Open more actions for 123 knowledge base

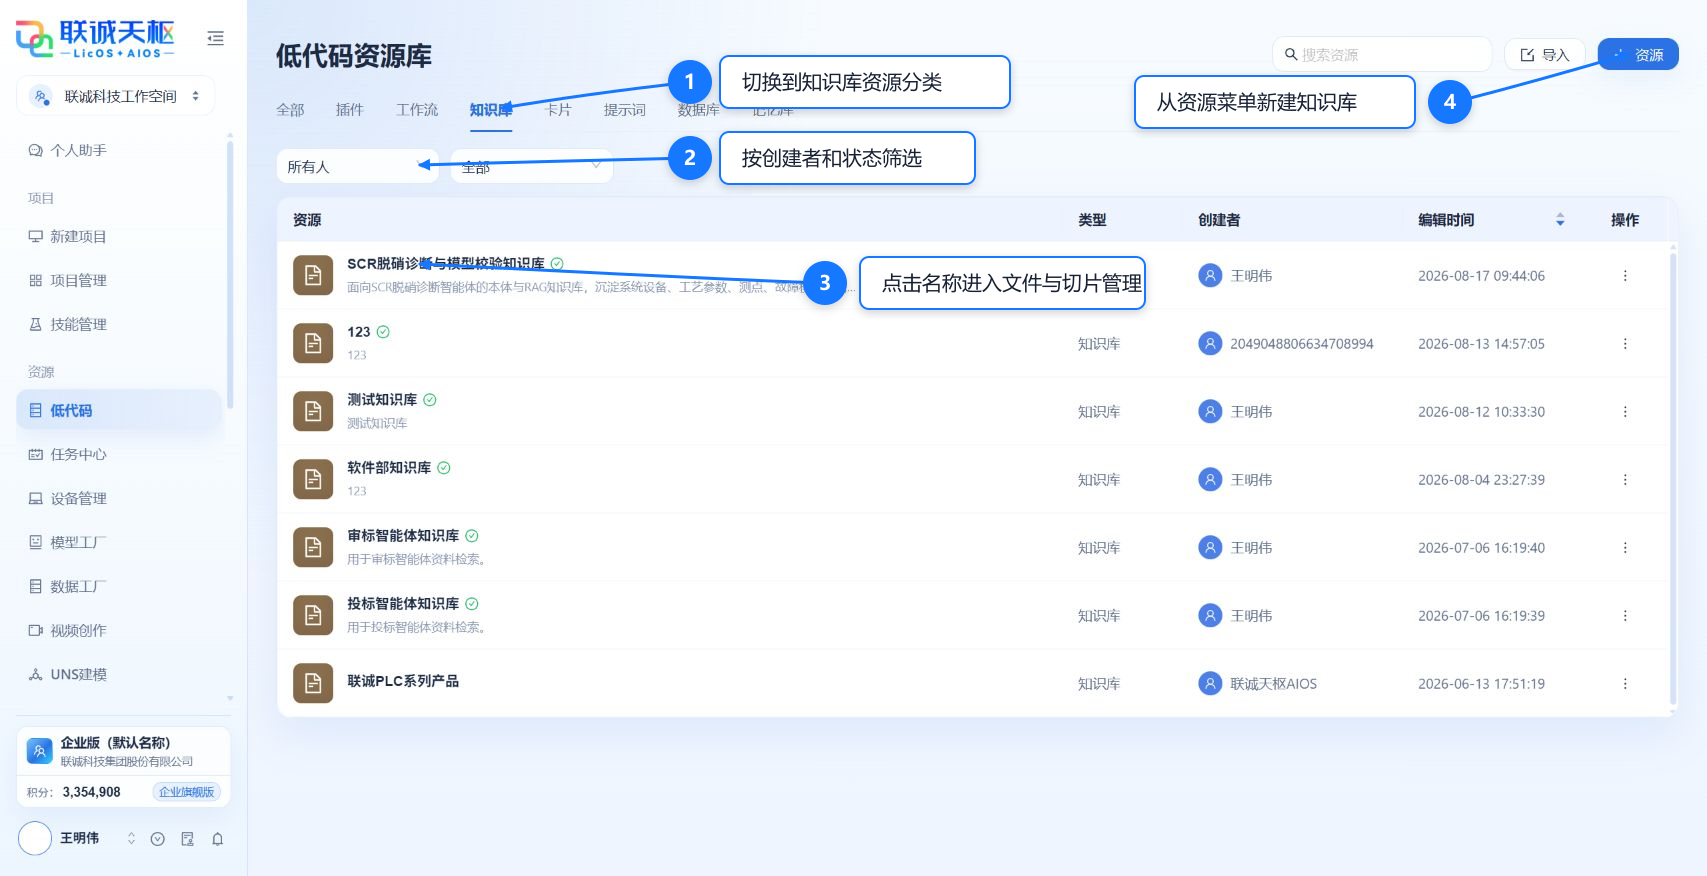coord(1625,344)
